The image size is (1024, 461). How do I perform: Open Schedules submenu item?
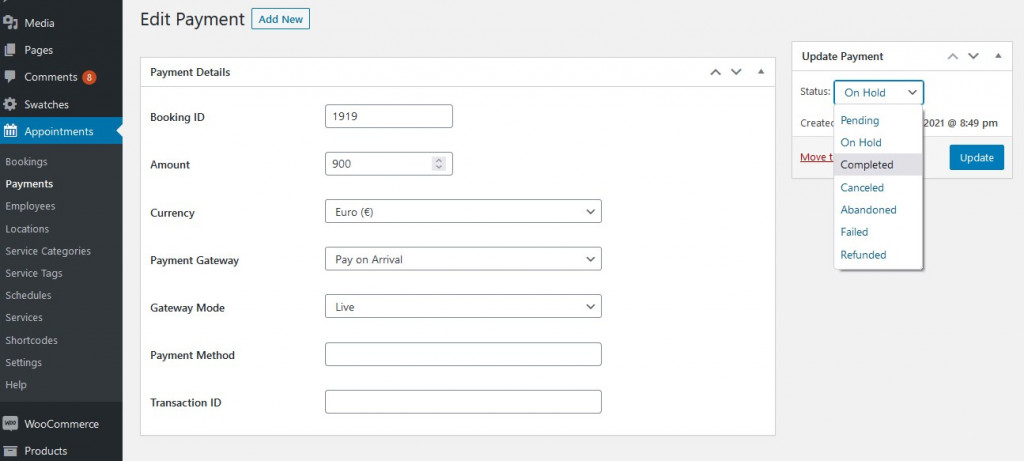click(28, 295)
